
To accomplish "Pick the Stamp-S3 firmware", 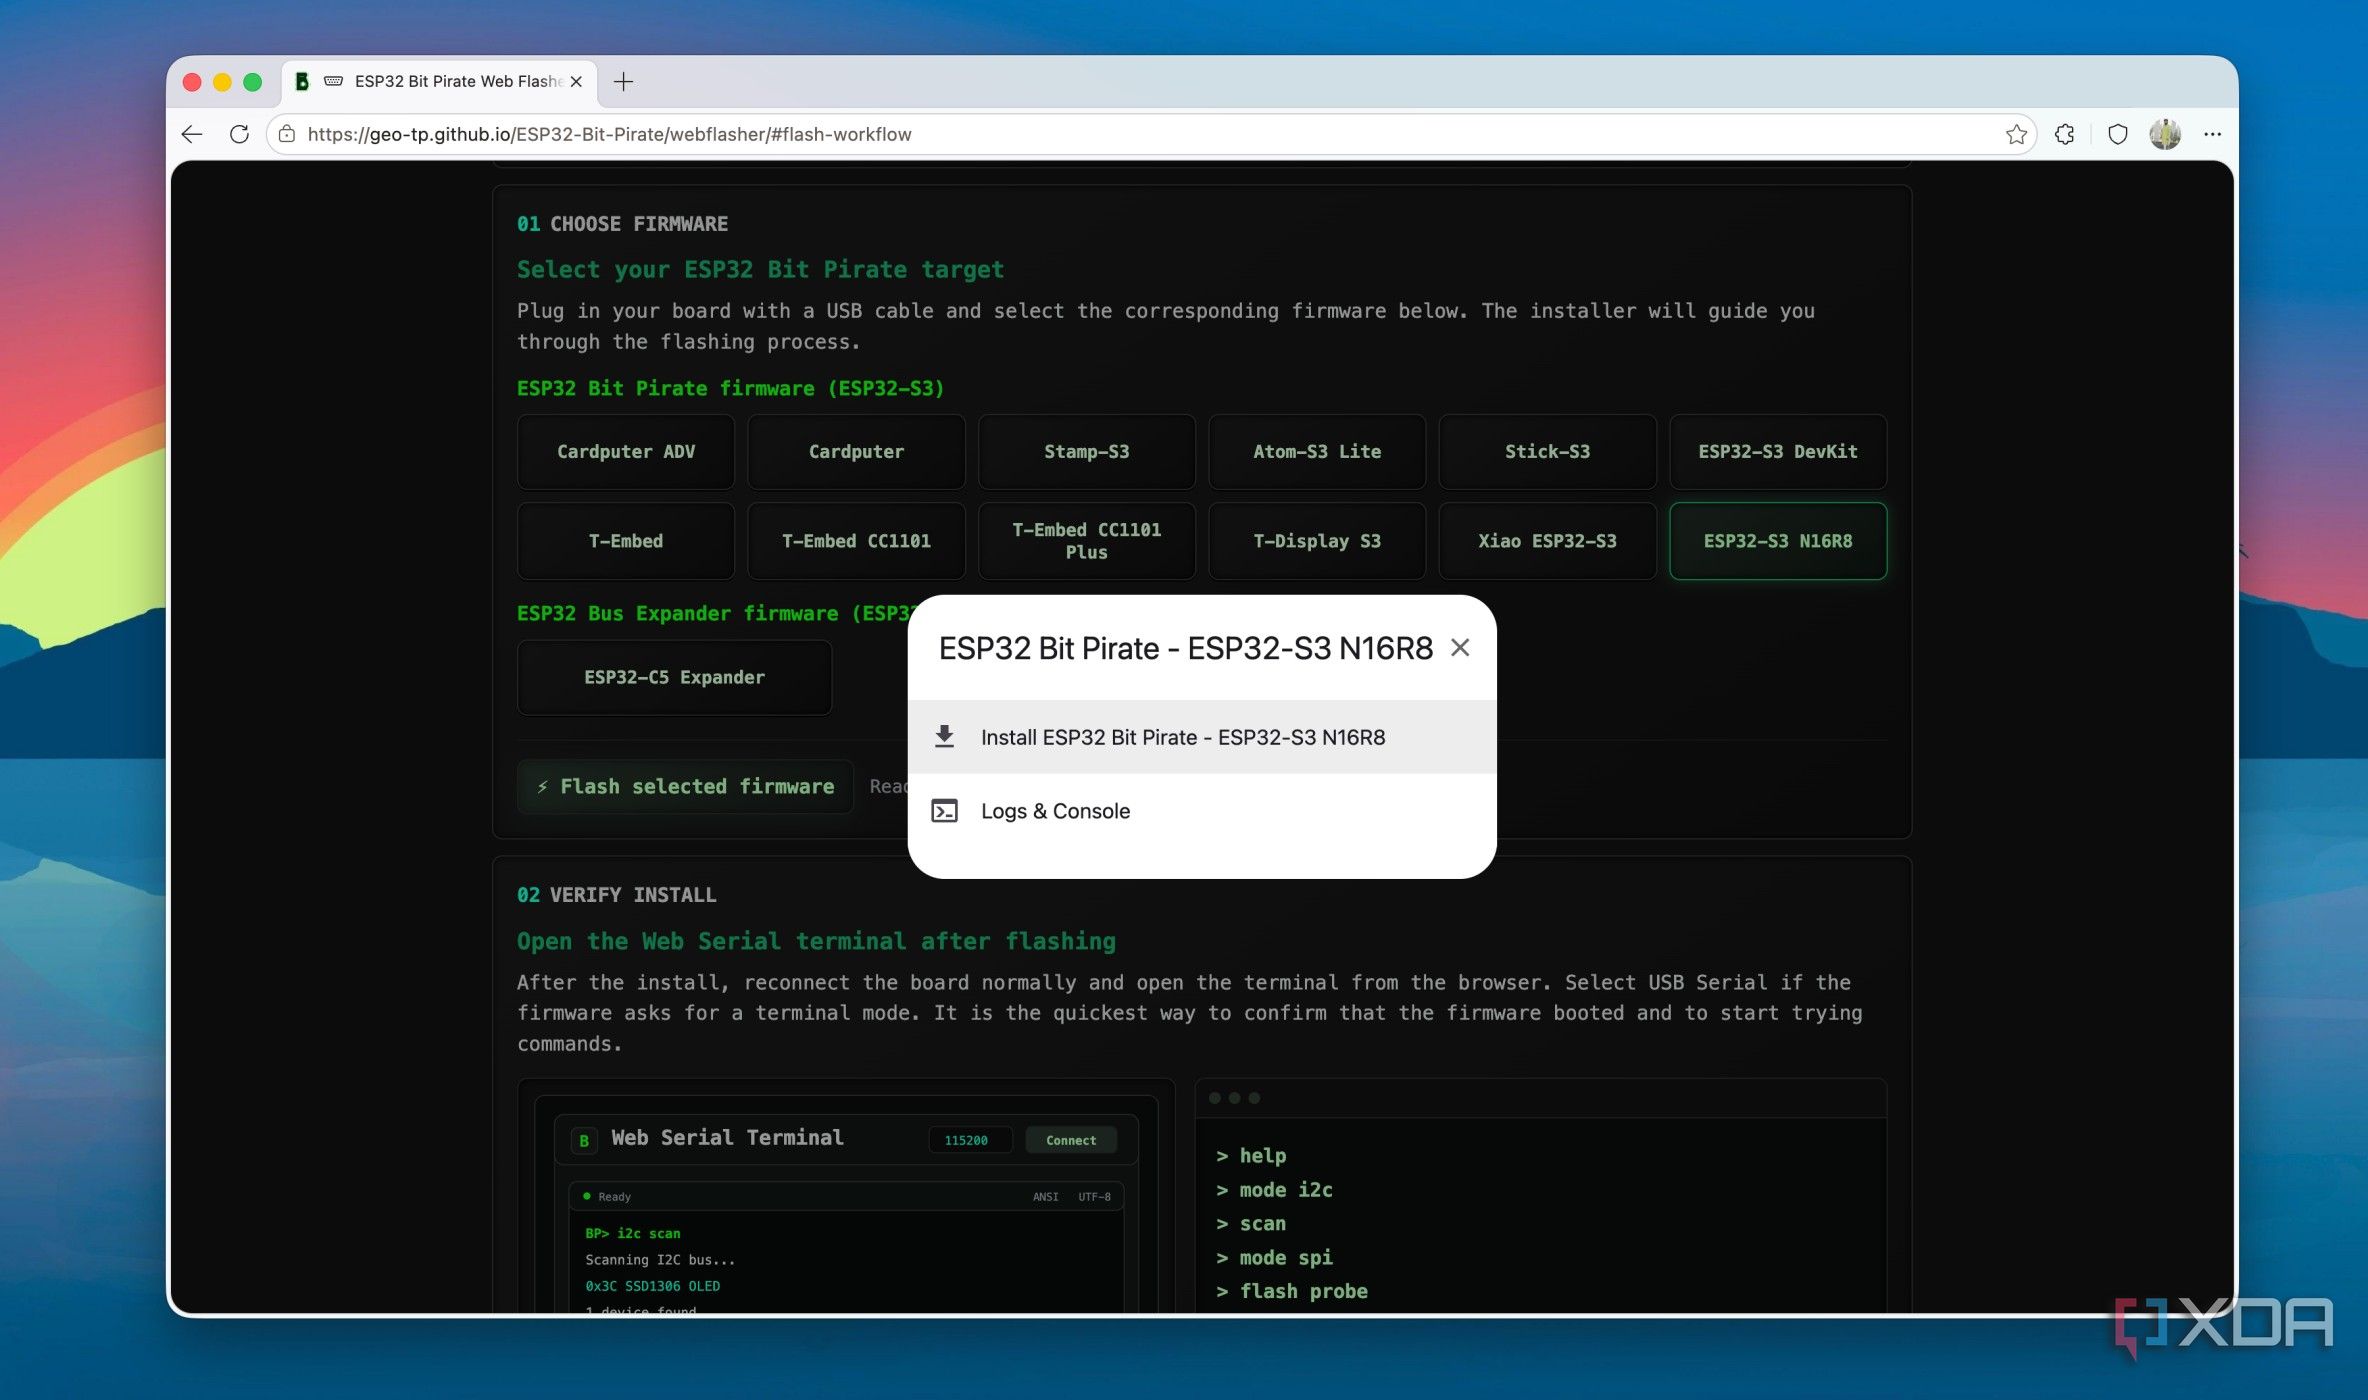I will coord(1086,452).
